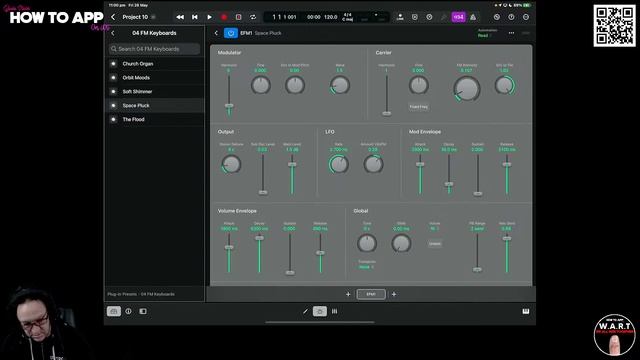Go back from Project 10
This screenshot has height=360, width=640.
[x=113, y=17]
